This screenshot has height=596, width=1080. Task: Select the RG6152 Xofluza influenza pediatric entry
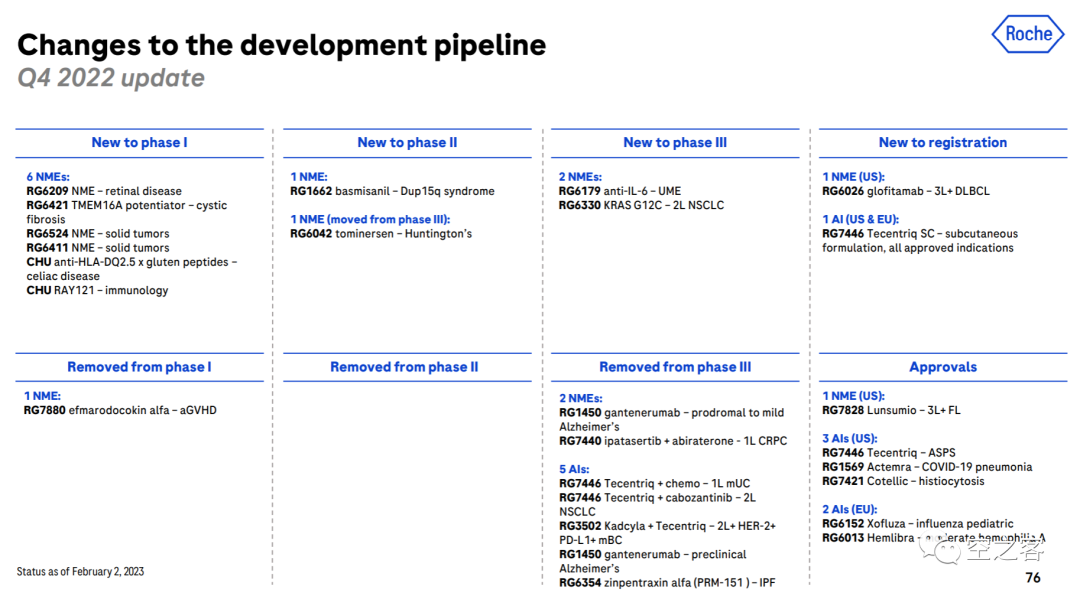(x=918, y=524)
